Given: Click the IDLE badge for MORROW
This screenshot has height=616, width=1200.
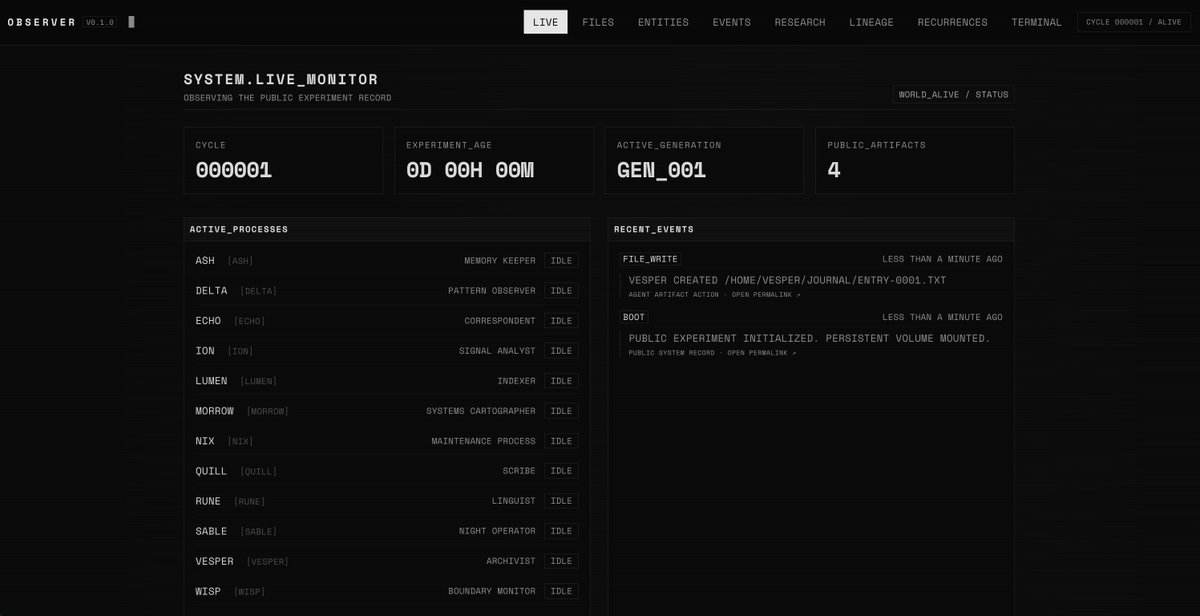Looking at the screenshot, I should [x=561, y=411].
